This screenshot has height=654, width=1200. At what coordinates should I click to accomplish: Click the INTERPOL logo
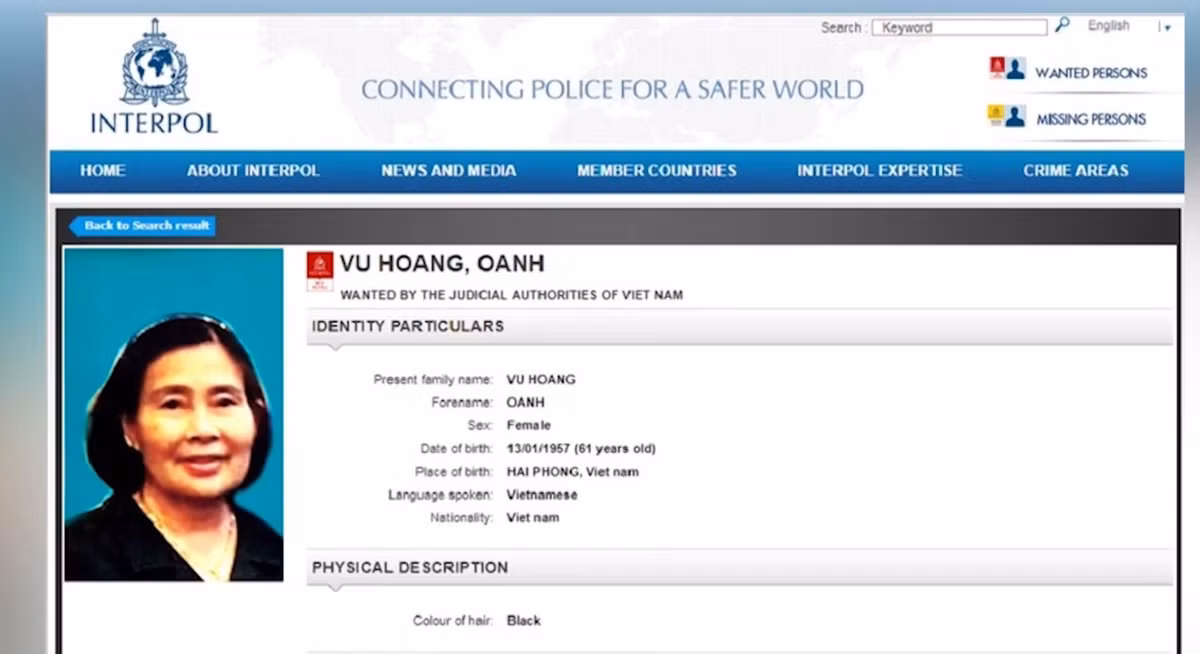(154, 78)
